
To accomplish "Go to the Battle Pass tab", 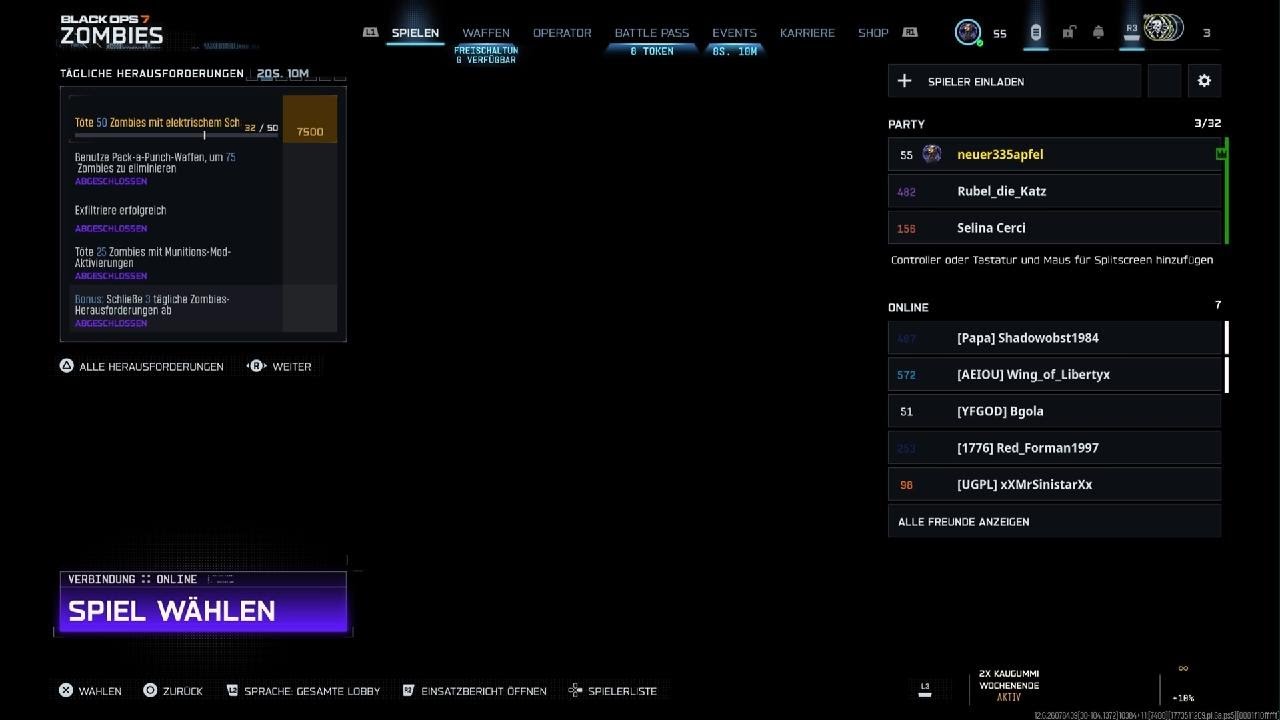I will point(652,33).
